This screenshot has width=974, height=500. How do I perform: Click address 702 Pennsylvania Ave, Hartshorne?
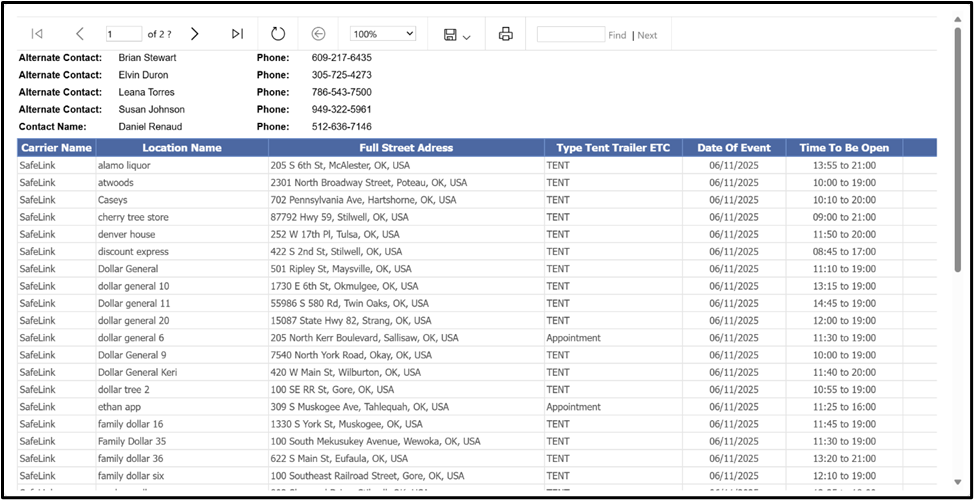click(363, 200)
